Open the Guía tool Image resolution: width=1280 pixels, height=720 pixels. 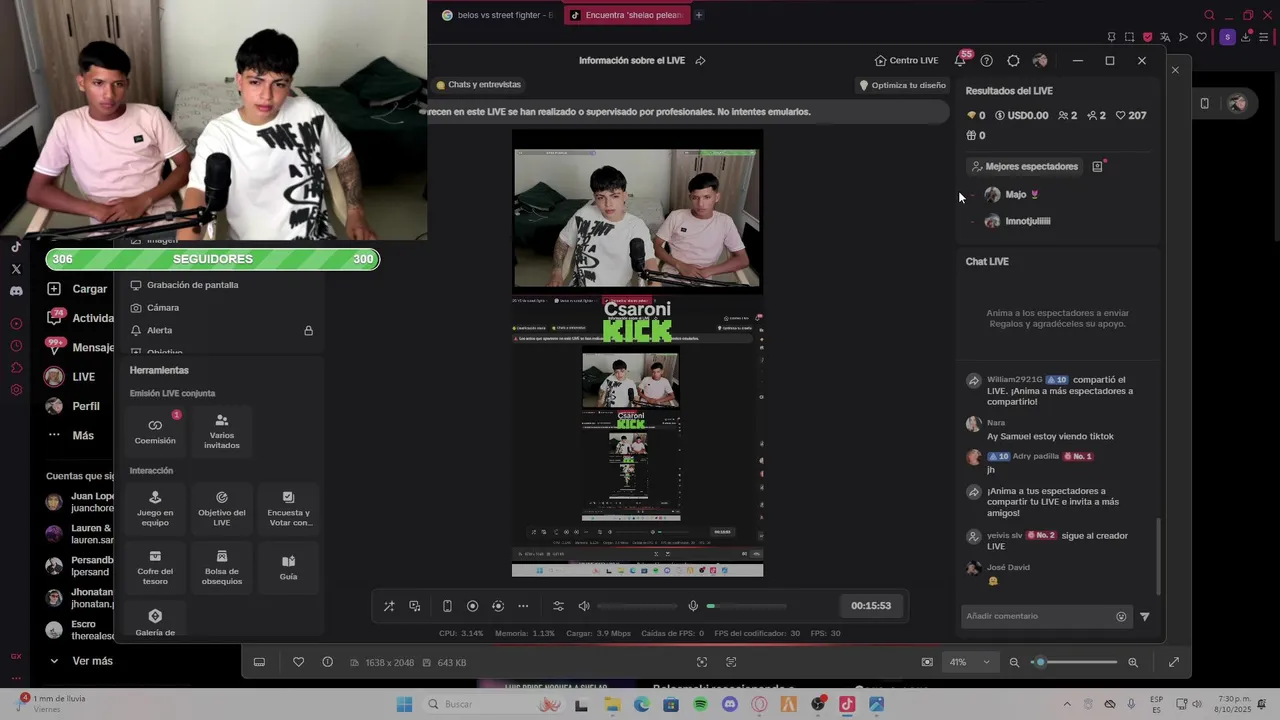tap(289, 567)
